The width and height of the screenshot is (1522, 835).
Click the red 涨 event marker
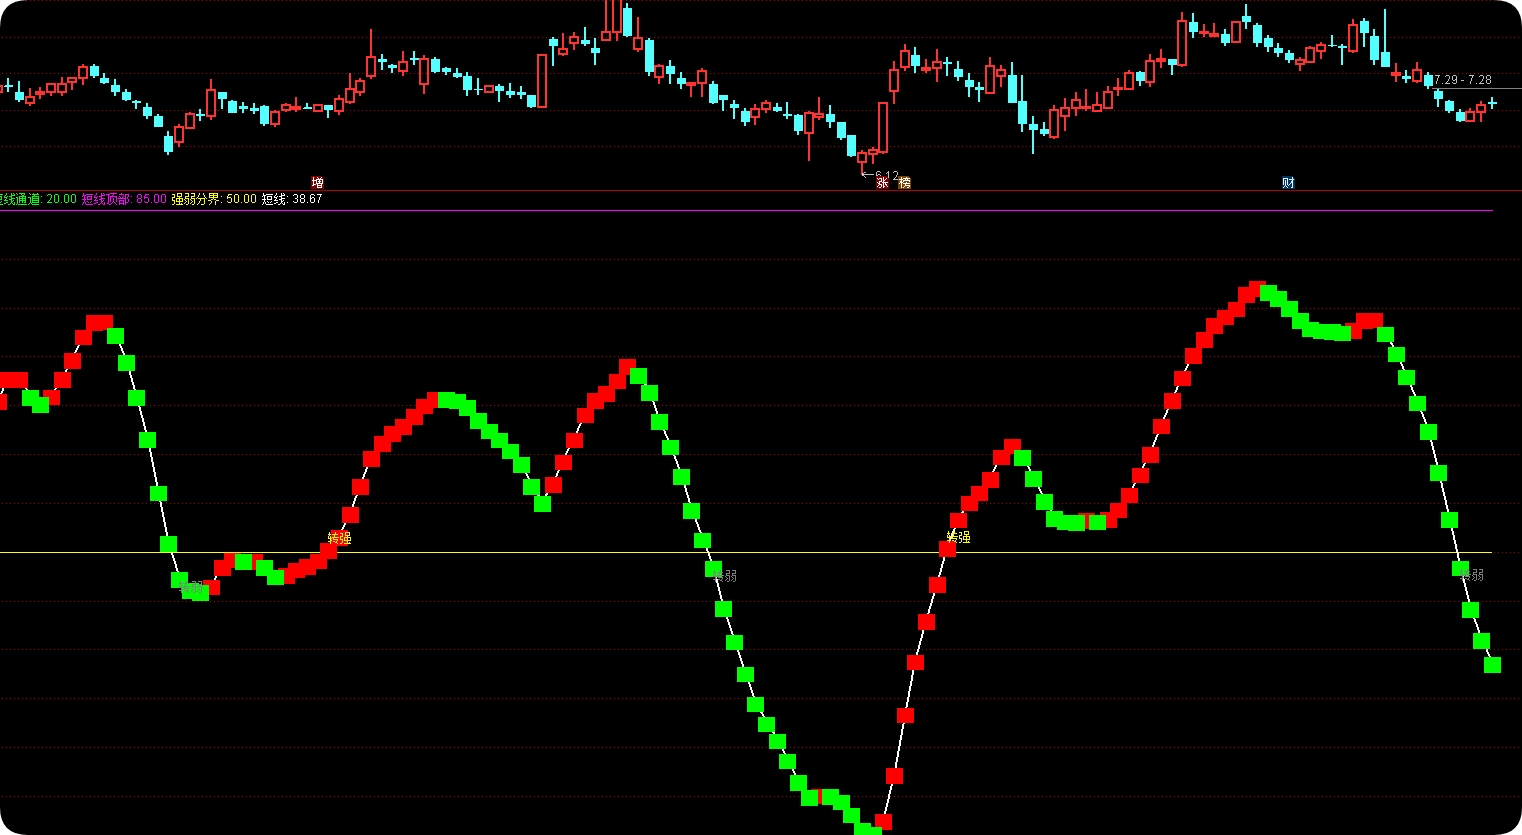883,183
